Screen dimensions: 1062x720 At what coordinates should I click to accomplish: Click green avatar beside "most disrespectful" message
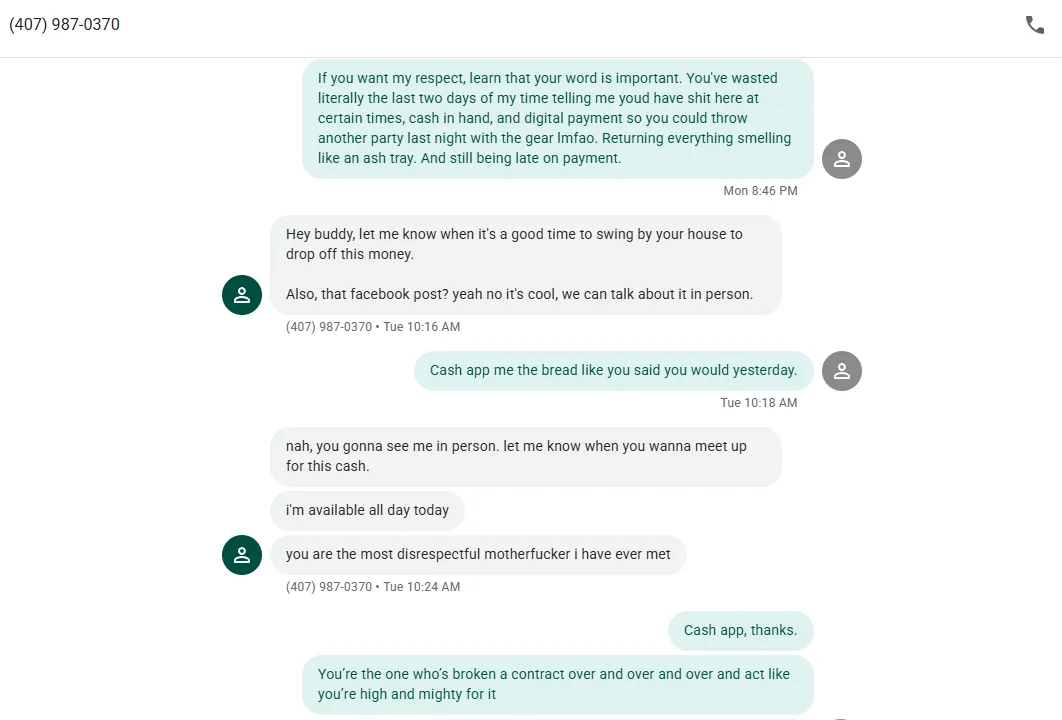click(x=242, y=555)
